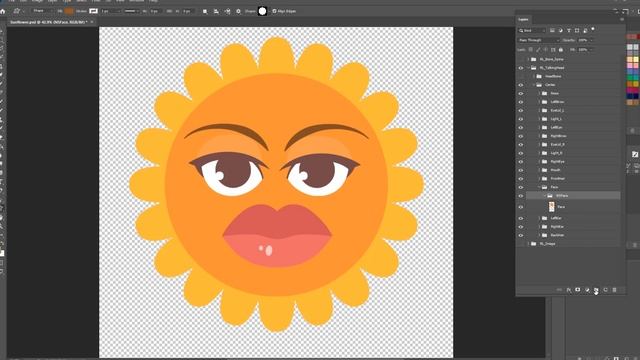Open the shape tool preset picker
The width and height of the screenshot is (640, 360).
point(17,11)
